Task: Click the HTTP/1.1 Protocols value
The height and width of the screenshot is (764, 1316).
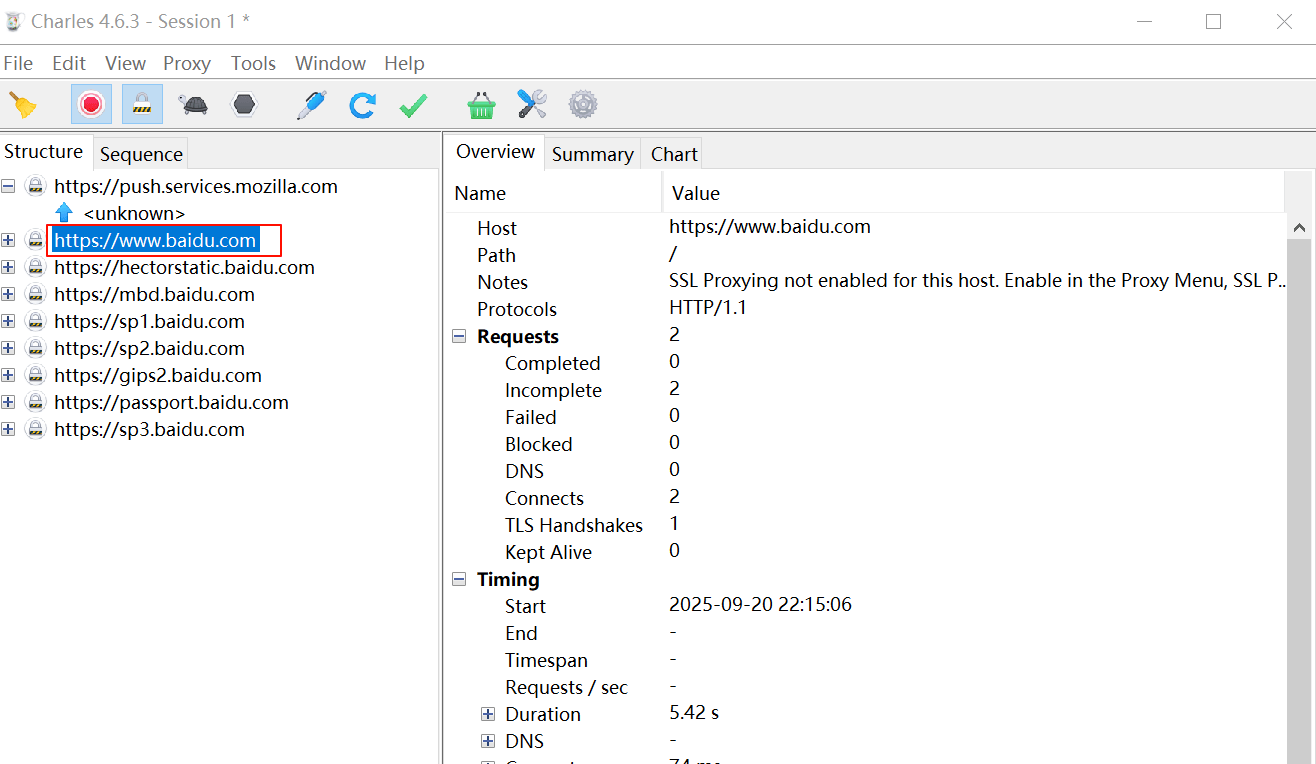Action: [708, 308]
